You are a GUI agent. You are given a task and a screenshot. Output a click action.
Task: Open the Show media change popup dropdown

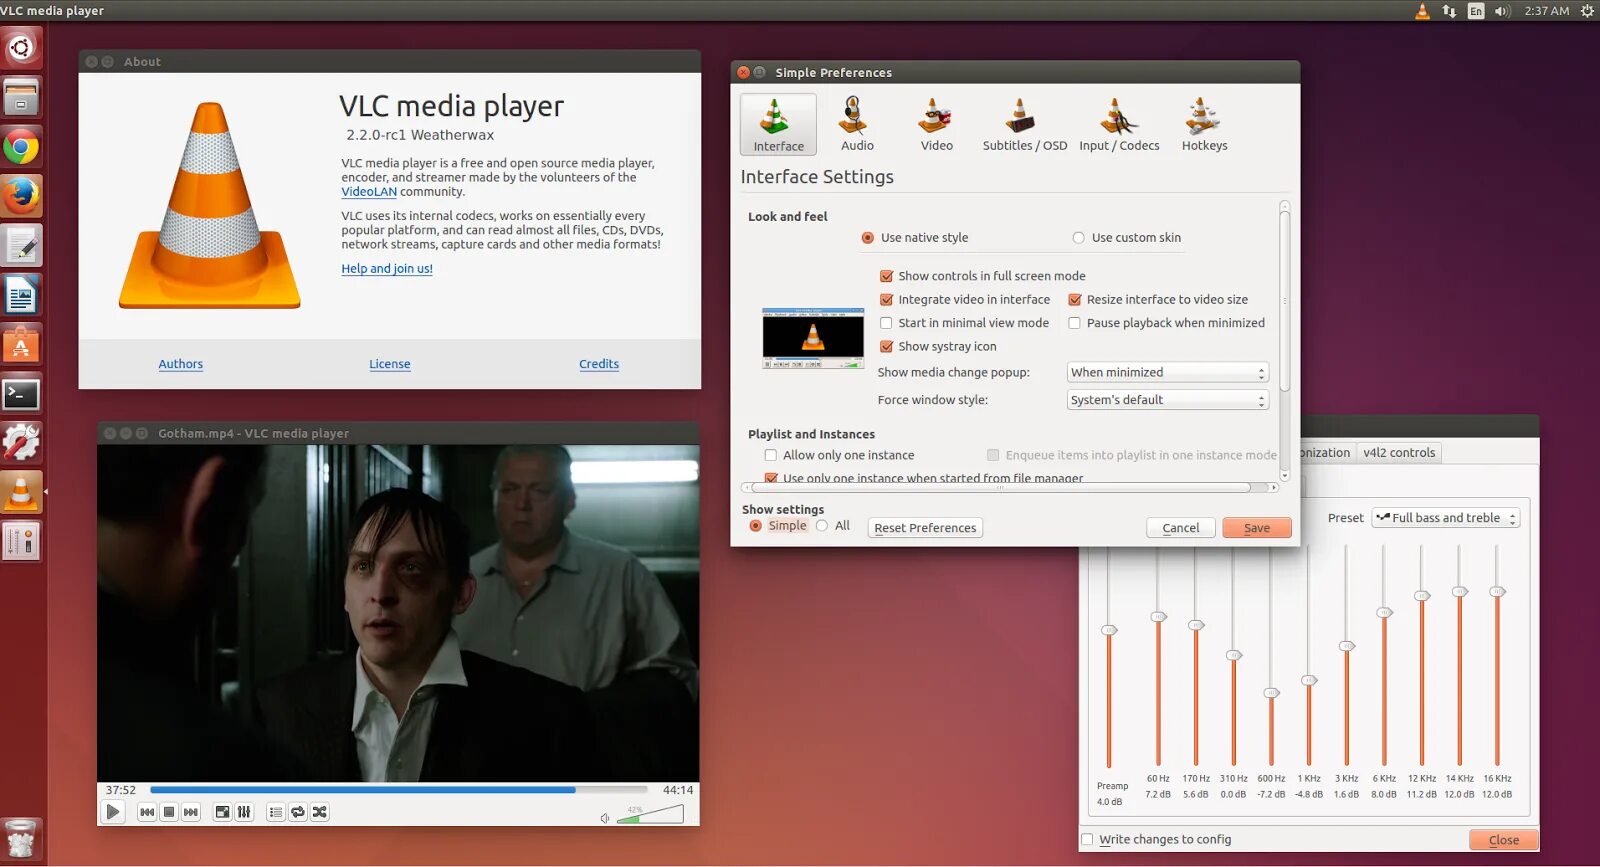tap(1168, 373)
